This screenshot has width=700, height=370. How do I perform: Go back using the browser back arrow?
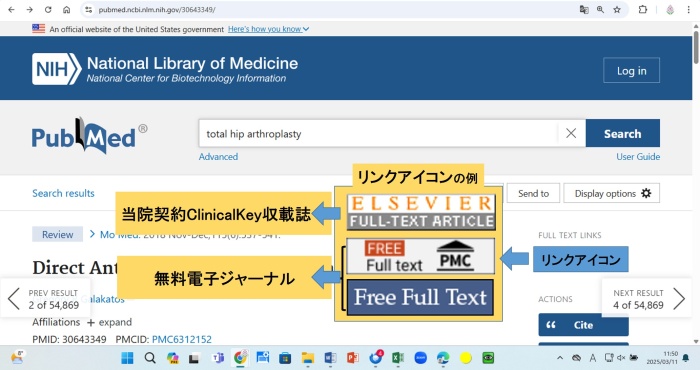(11, 9)
